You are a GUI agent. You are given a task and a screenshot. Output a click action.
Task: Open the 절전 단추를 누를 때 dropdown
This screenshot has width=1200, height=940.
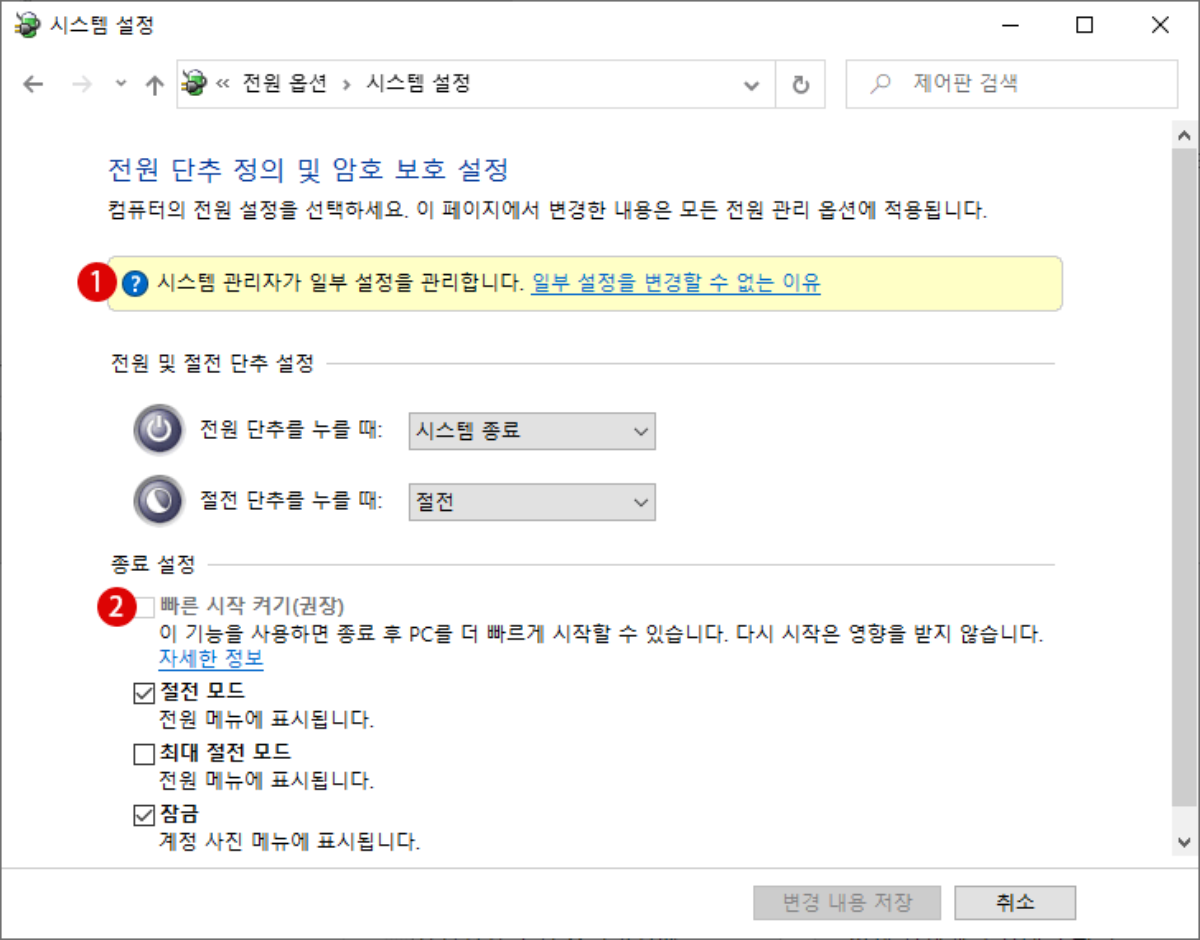click(x=531, y=501)
